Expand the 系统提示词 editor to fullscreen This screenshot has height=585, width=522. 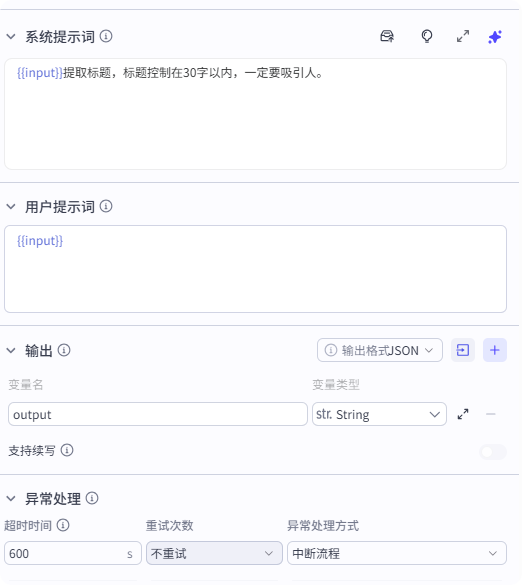463,36
